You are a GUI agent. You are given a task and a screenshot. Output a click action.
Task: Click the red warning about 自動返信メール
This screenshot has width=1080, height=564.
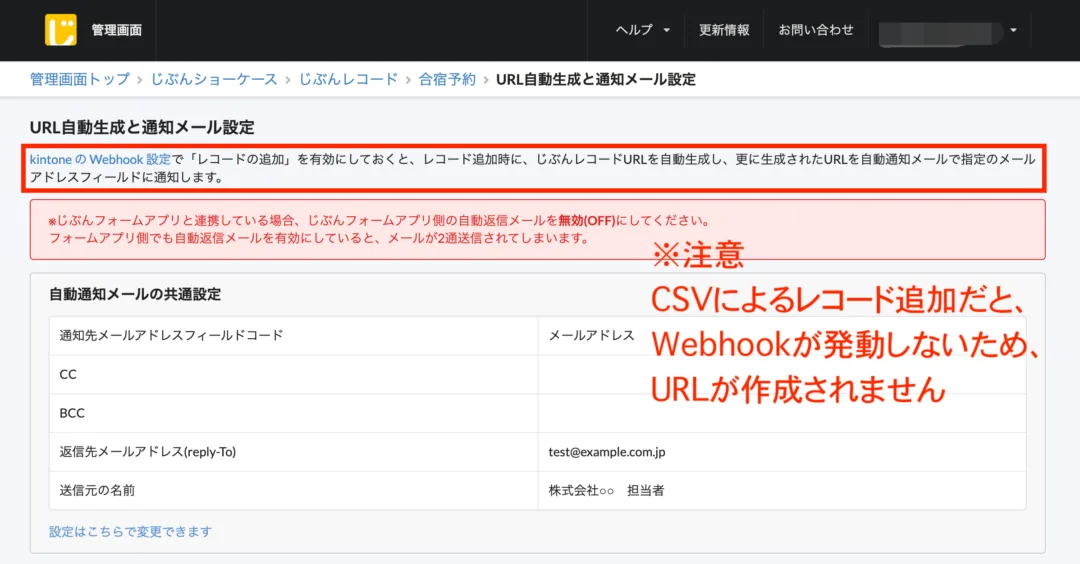537,229
